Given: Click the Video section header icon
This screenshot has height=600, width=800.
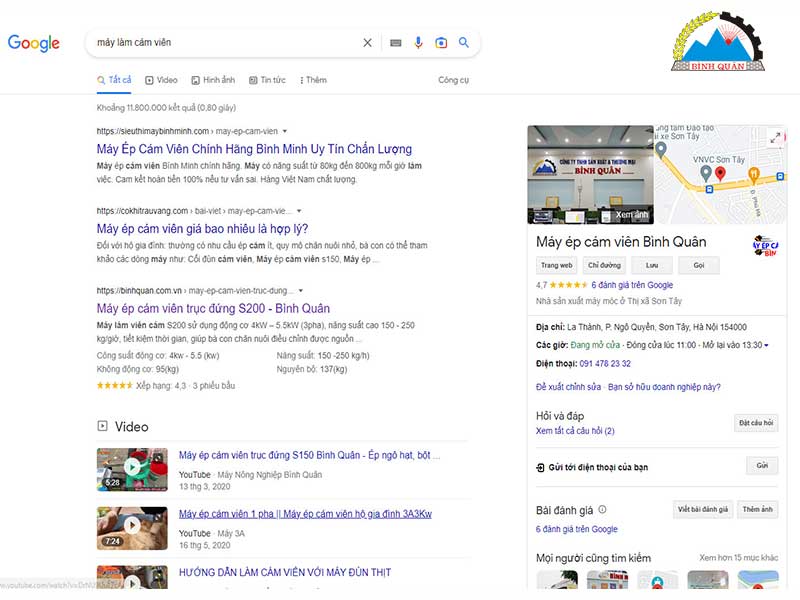Looking at the screenshot, I should pos(103,426).
